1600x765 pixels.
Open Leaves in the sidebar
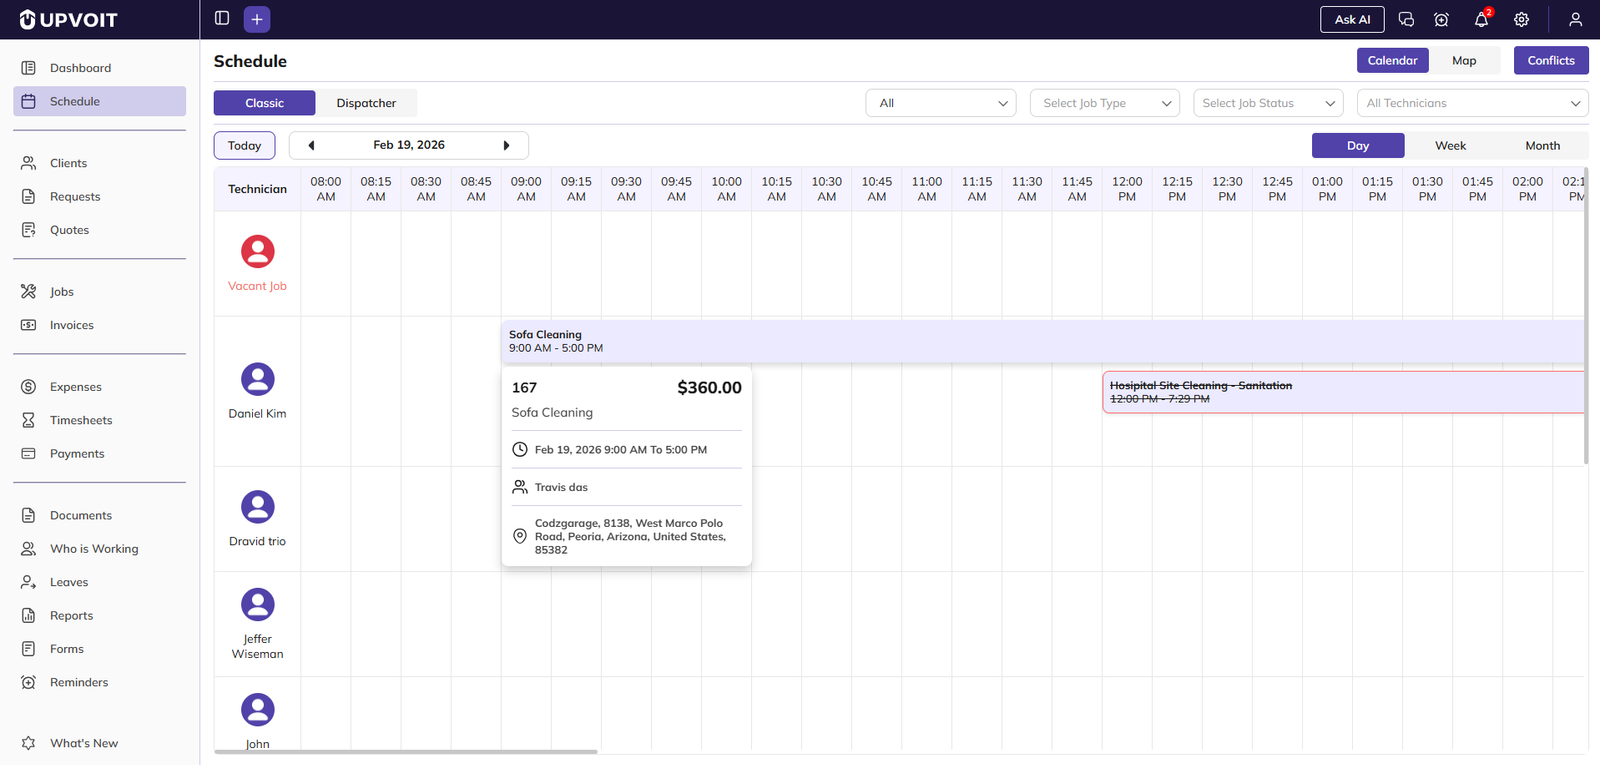pos(99,582)
